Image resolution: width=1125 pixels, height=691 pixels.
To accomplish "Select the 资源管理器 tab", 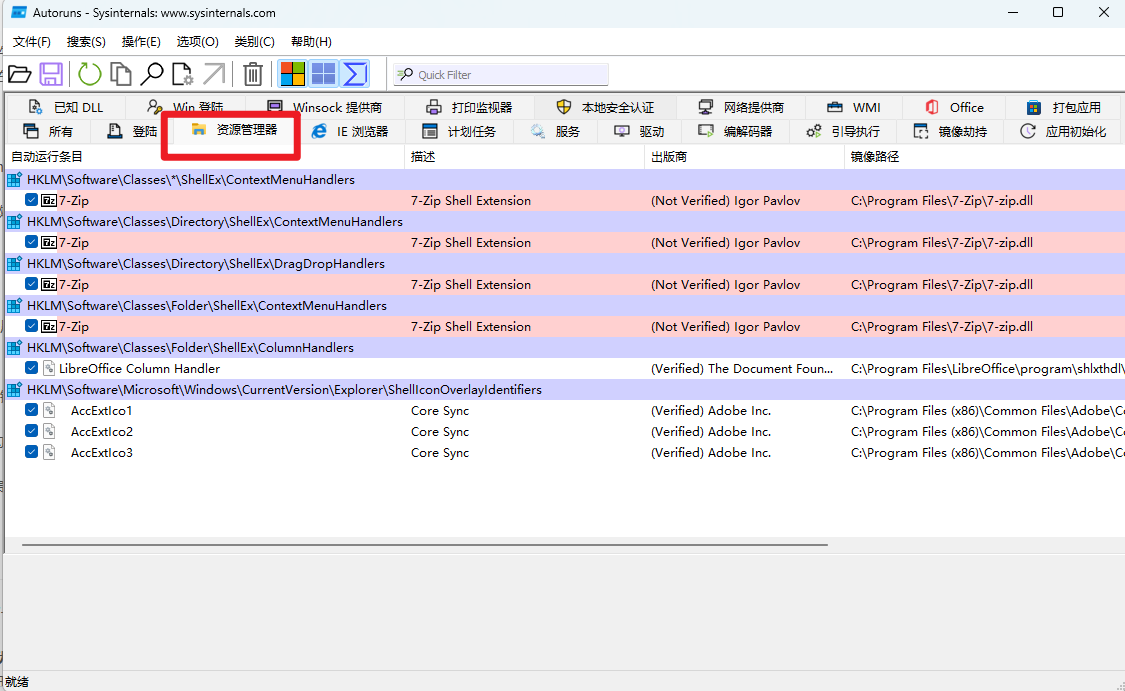I will pyautogui.click(x=234, y=130).
